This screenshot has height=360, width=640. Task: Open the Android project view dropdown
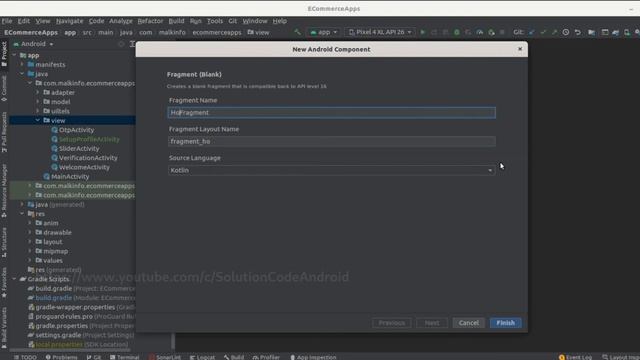click(33, 44)
